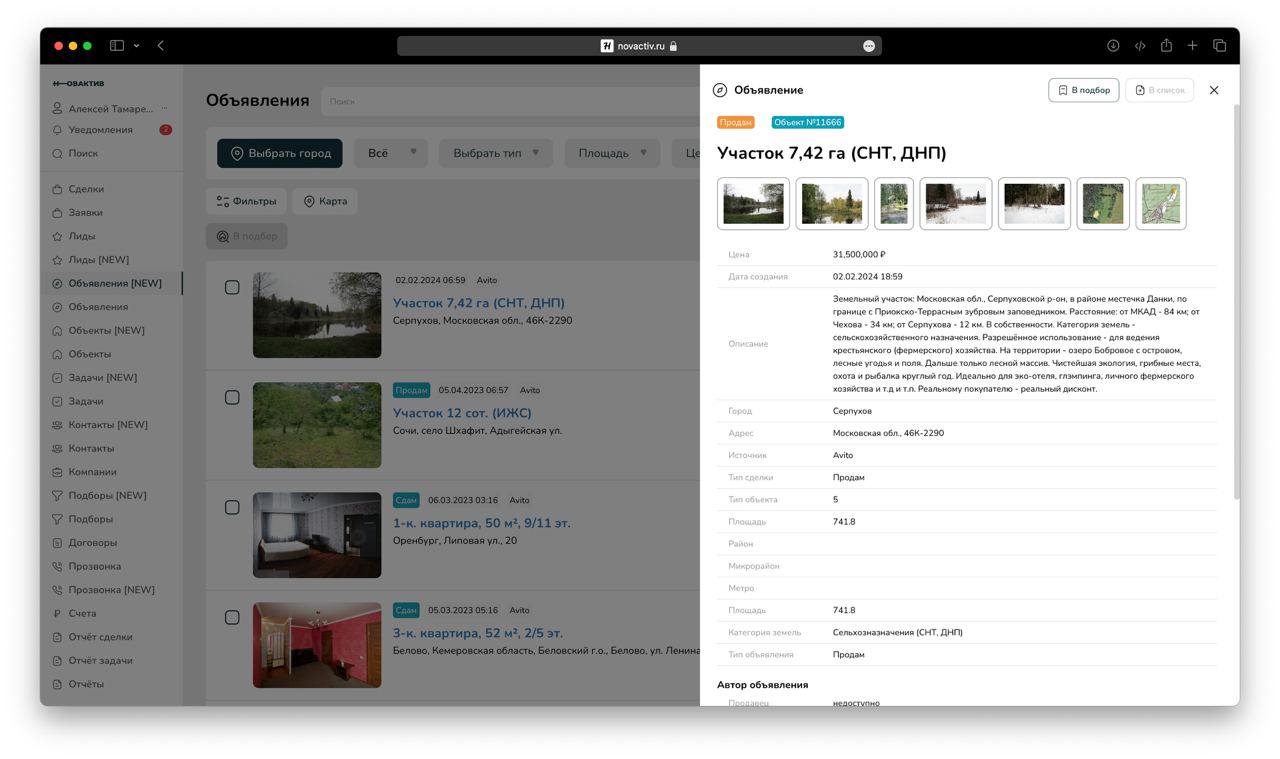Open the Участок 7,42 га listing title link

pos(479,303)
